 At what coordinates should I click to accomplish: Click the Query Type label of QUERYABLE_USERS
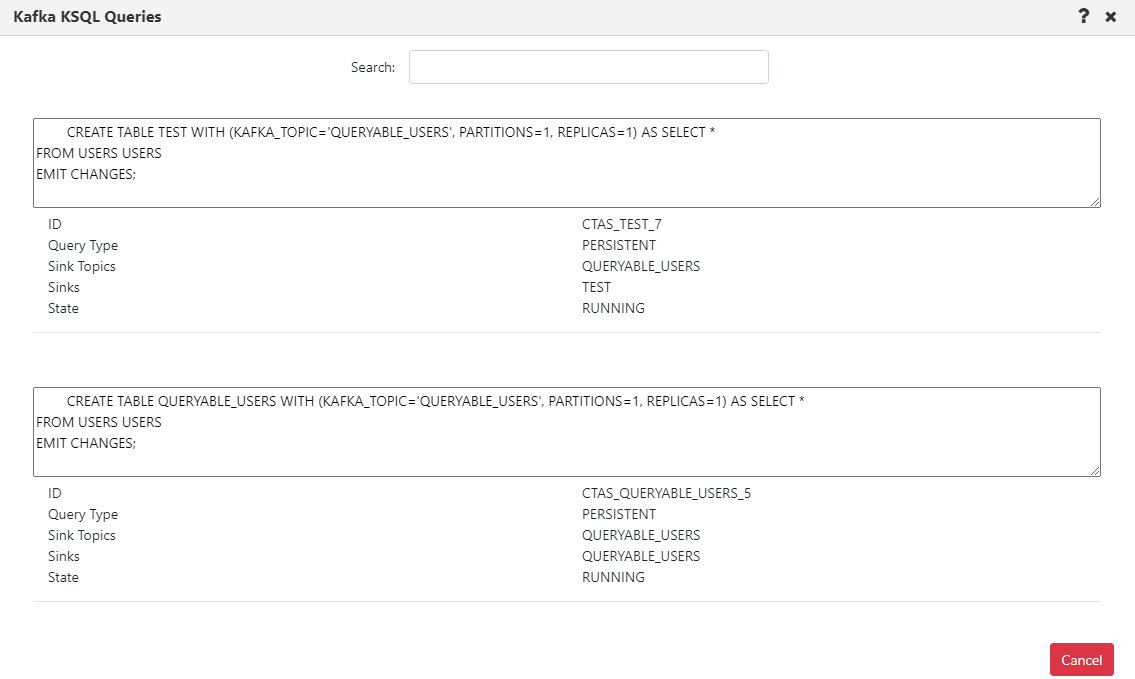83,514
